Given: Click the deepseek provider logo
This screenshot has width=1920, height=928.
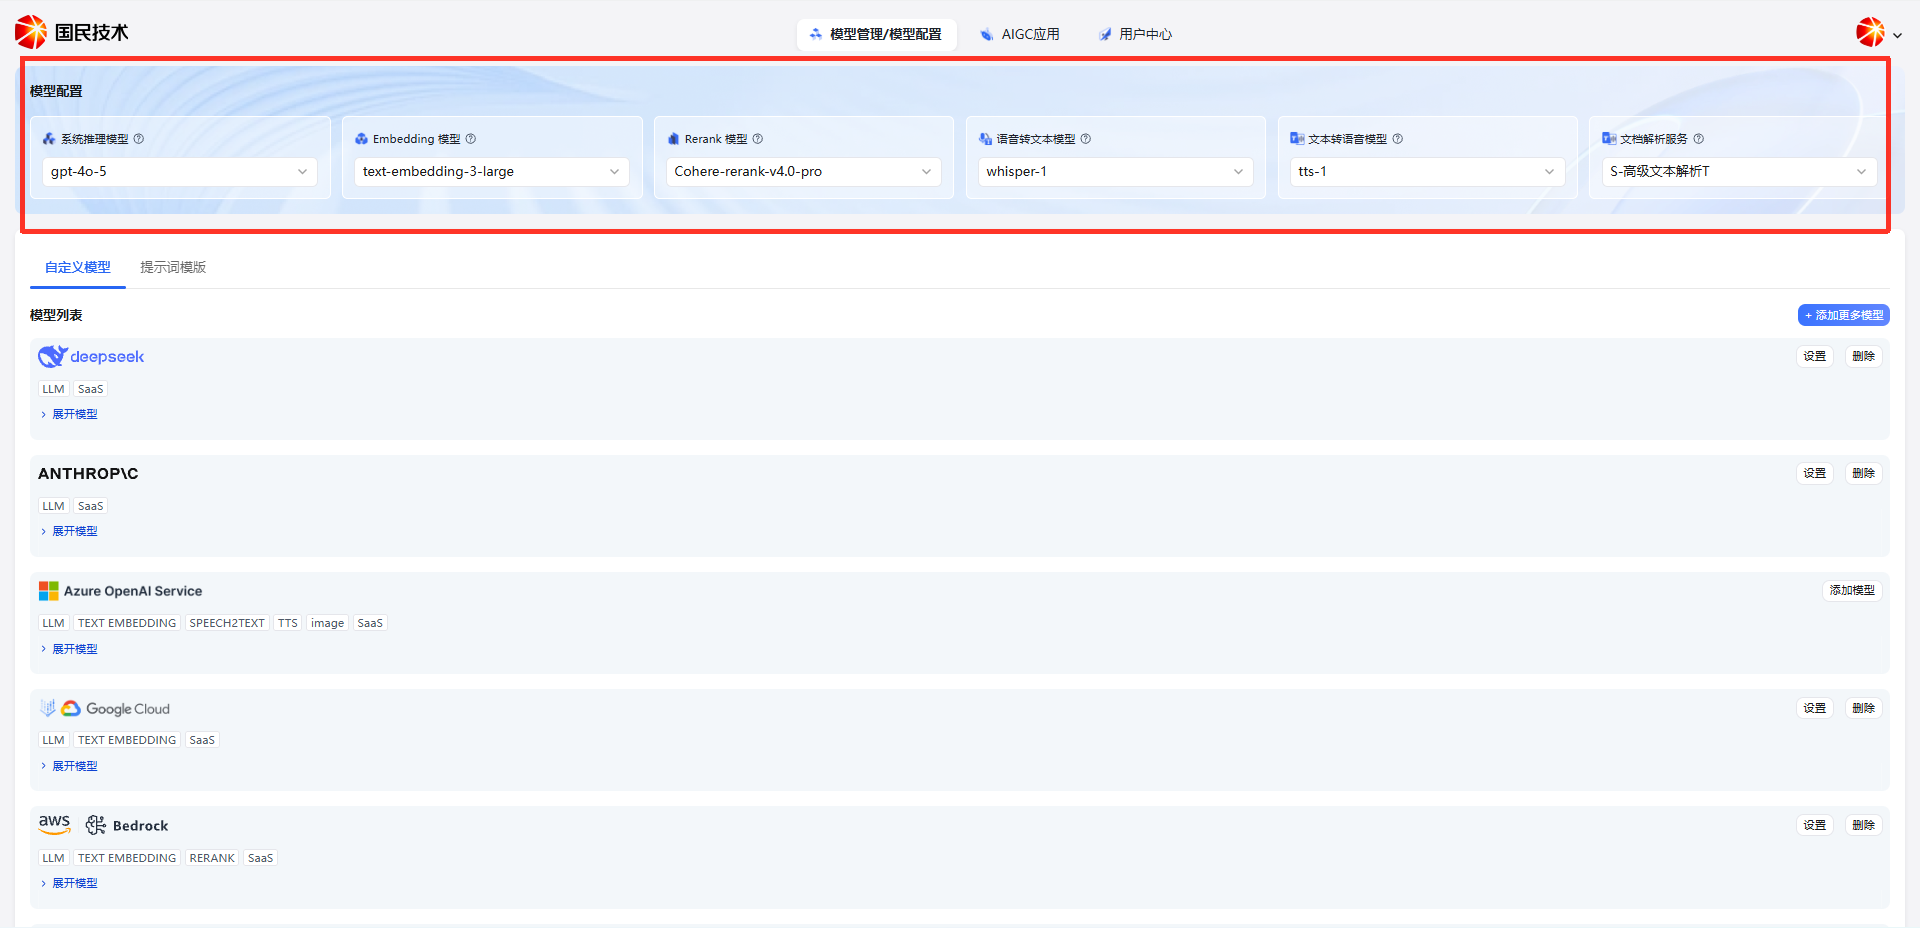Looking at the screenshot, I should 91,357.
